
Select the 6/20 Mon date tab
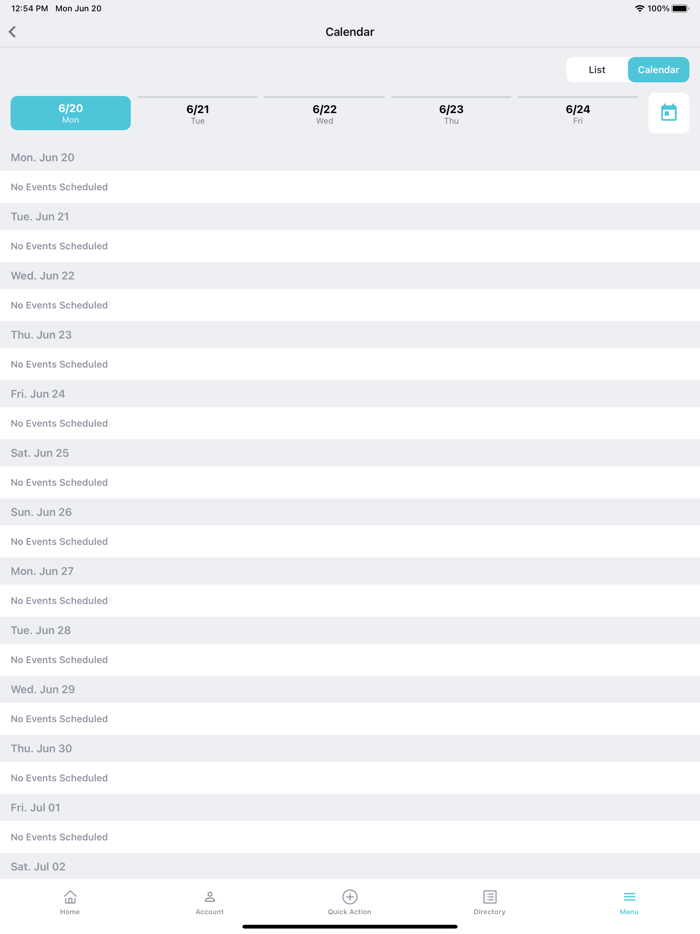tap(70, 113)
